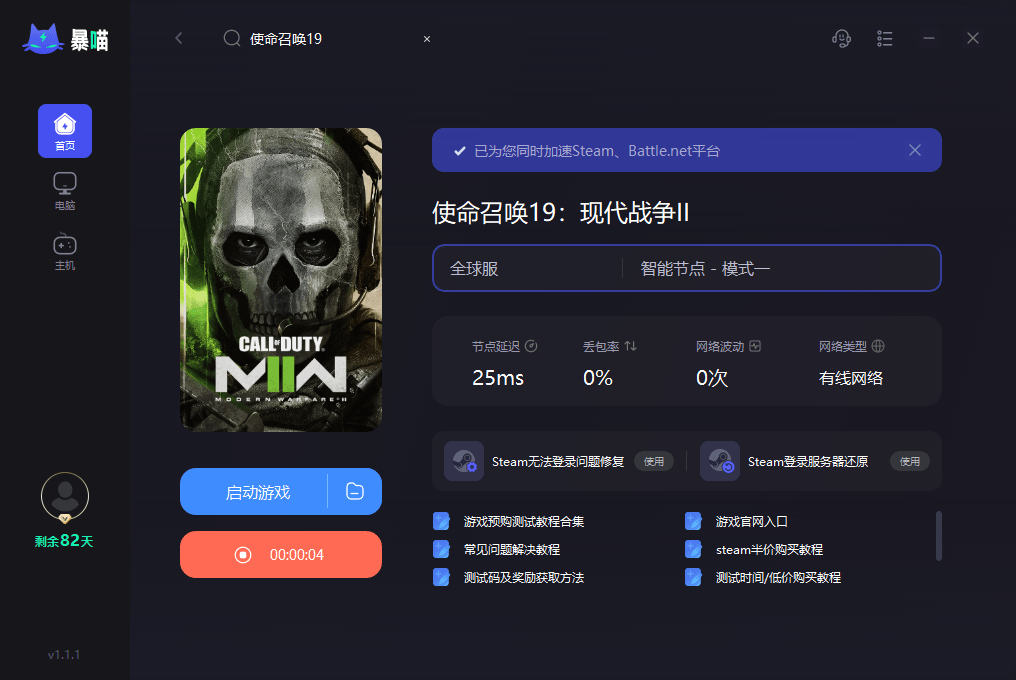
Task: Click the back arrow next to search bar
Action: tap(179, 38)
